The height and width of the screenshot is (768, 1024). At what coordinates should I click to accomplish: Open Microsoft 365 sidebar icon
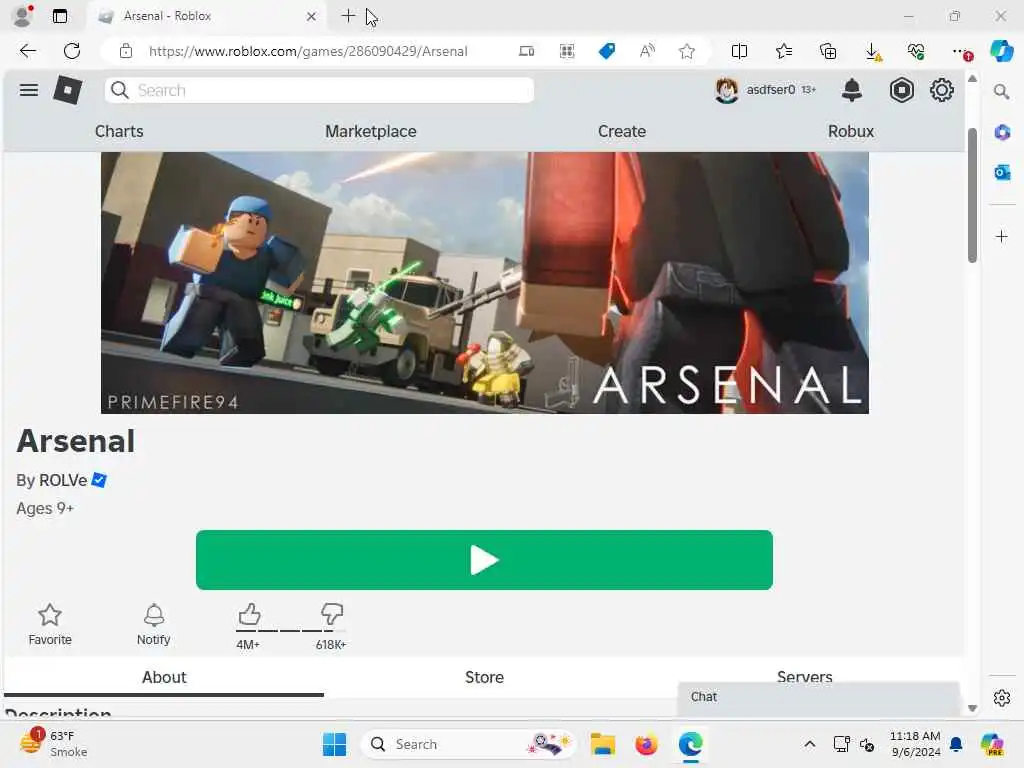[x=1002, y=132]
